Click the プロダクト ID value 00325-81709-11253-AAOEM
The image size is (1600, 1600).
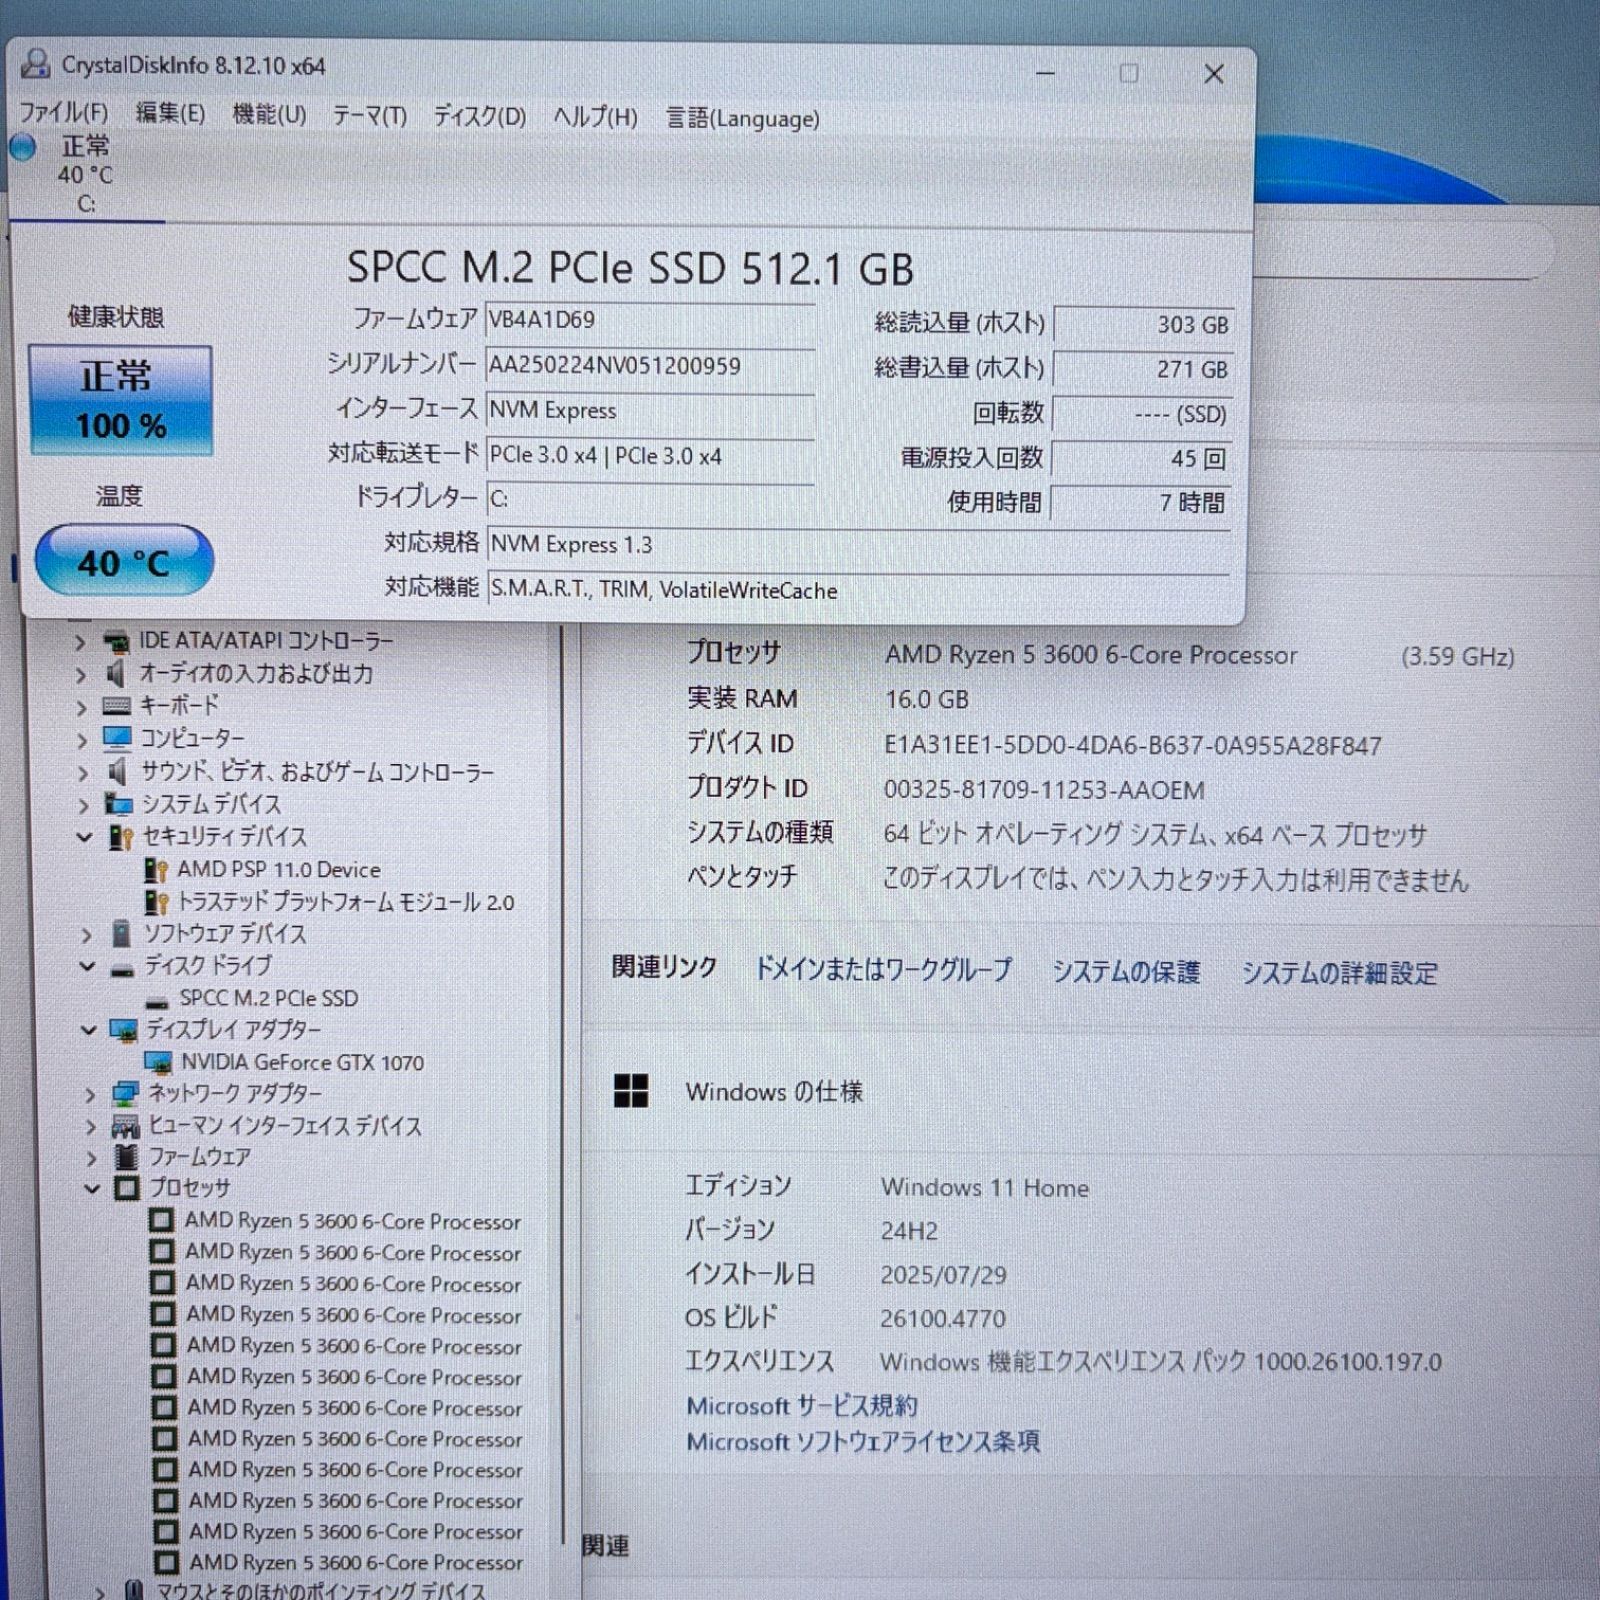pos(1044,790)
